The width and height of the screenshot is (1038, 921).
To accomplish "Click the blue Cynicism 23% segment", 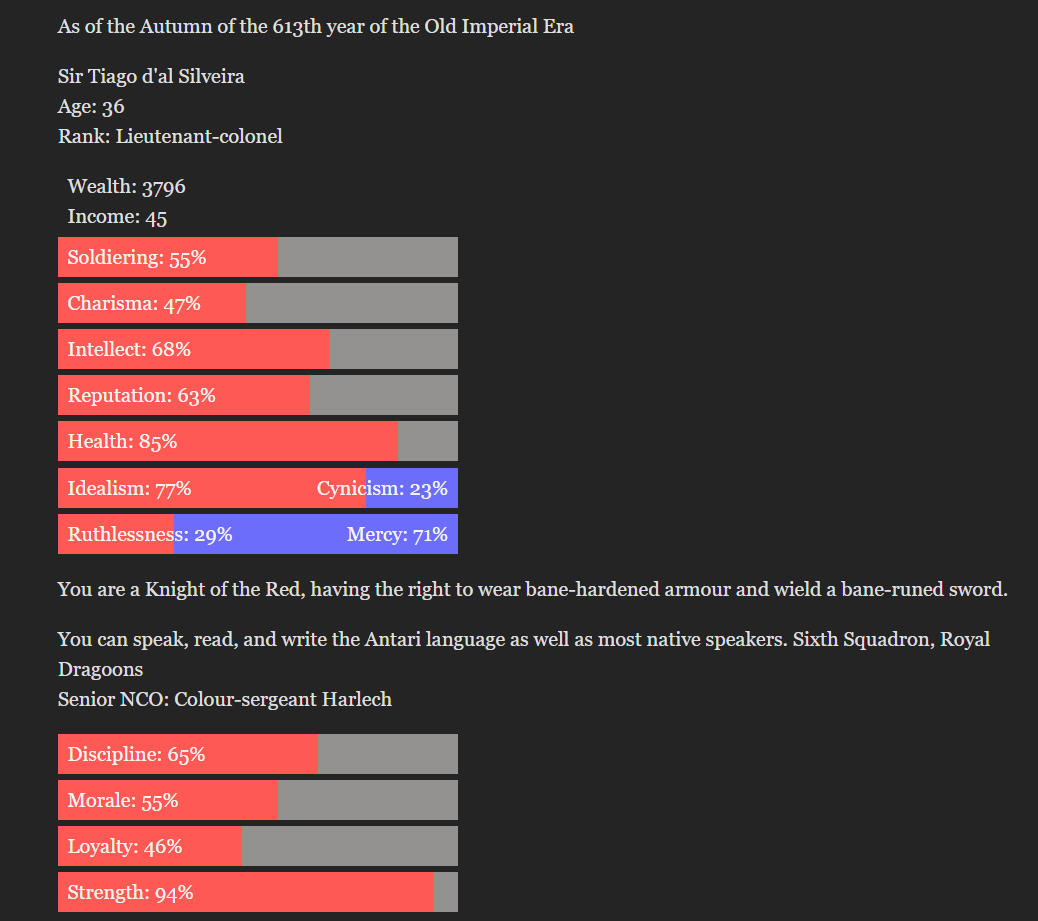I will 412,488.
